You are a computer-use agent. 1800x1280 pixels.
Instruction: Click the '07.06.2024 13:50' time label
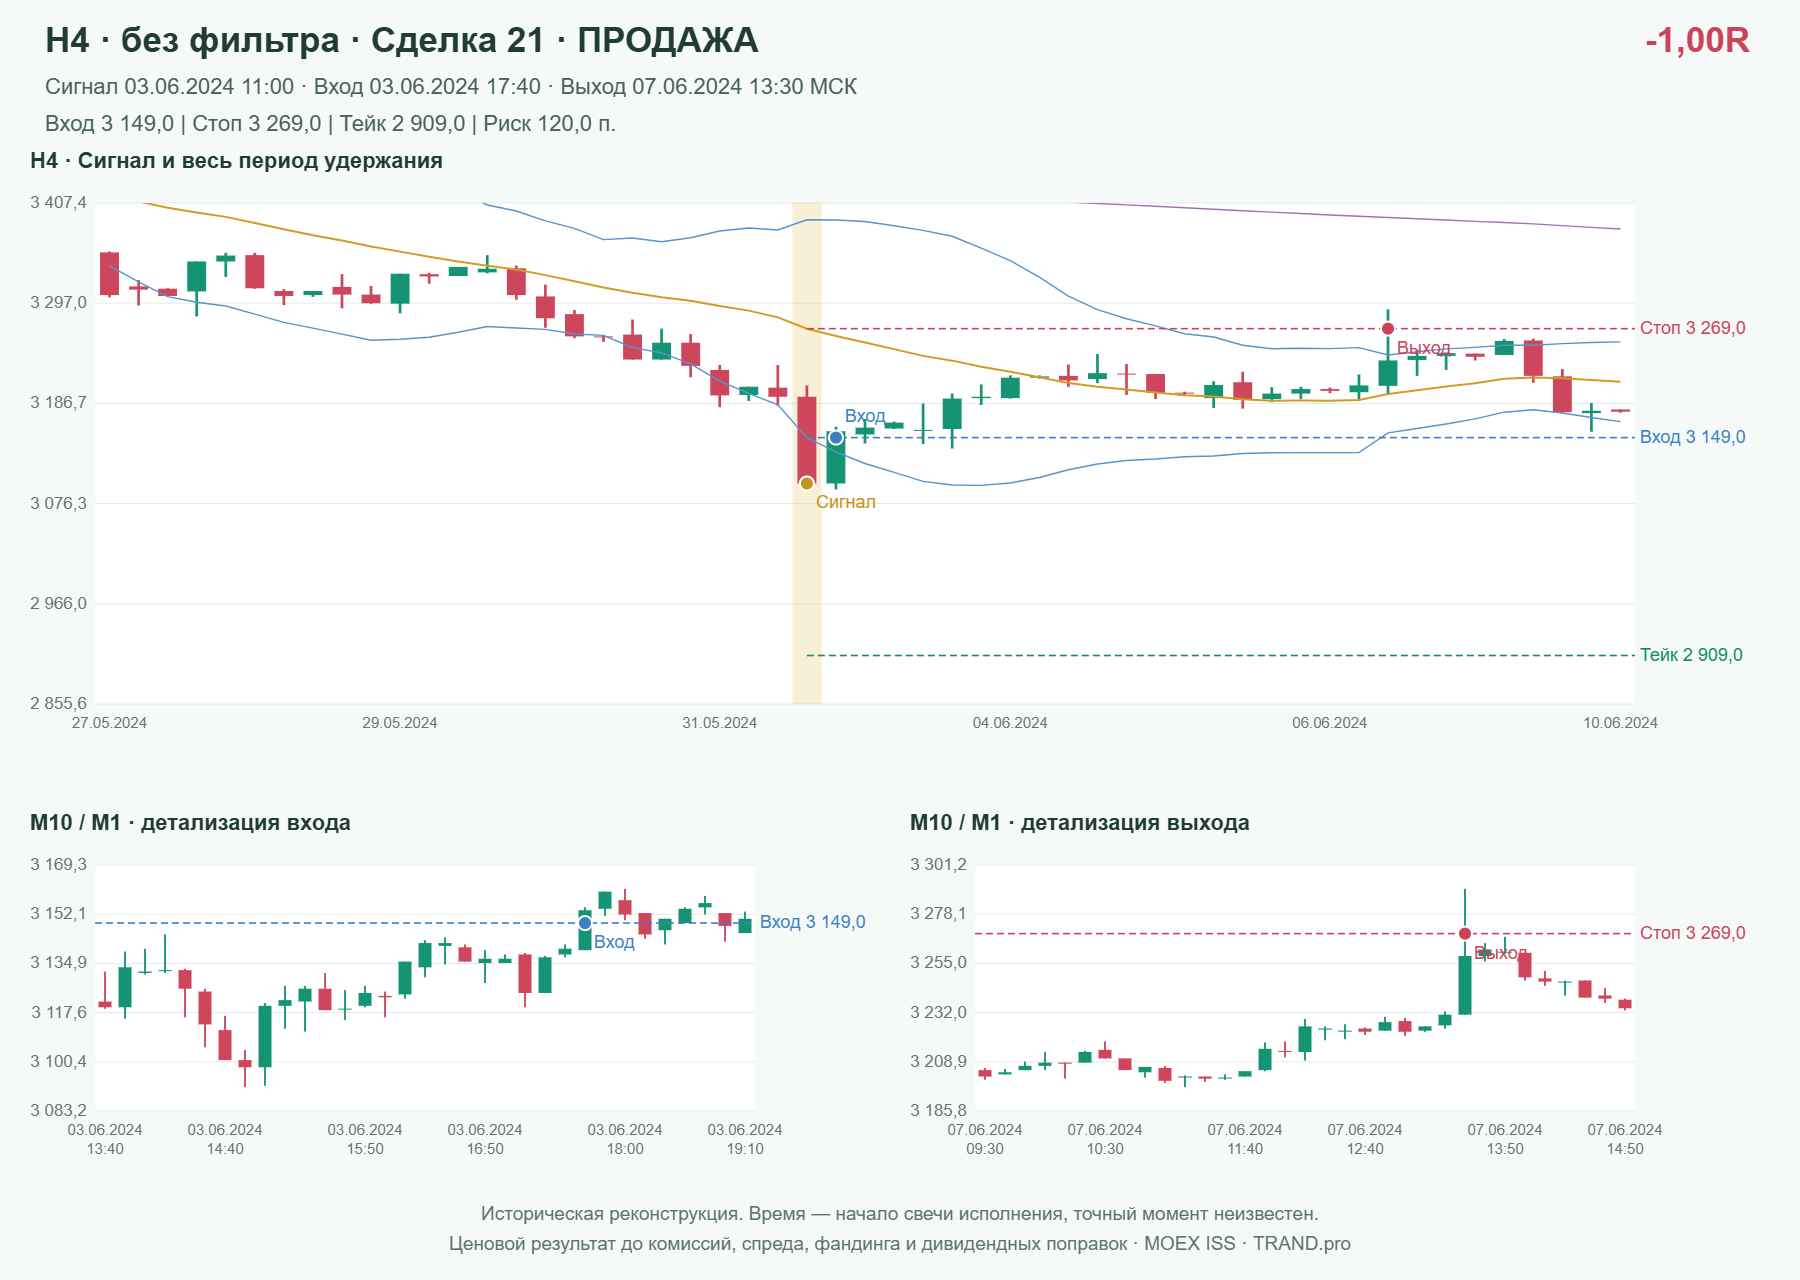(x=1505, y=1139)
